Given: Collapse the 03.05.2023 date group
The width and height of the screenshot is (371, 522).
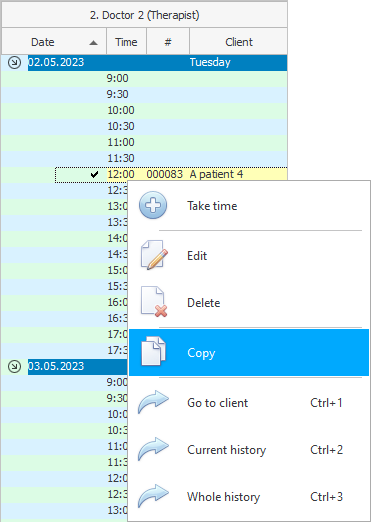Looking at the screenshot, I should (14, 366).
